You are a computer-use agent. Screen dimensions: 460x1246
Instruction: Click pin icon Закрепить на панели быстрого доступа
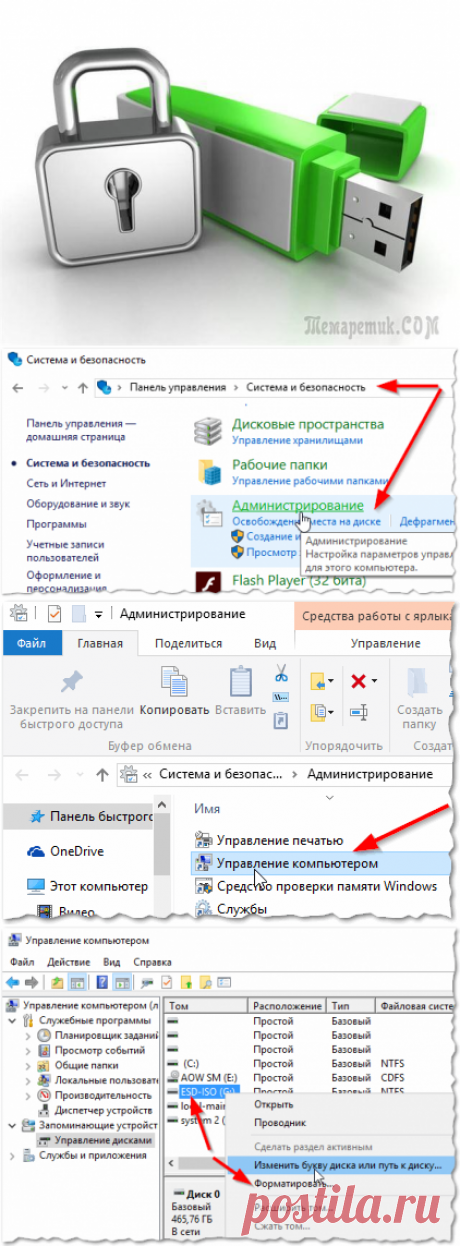coord(72,682)
